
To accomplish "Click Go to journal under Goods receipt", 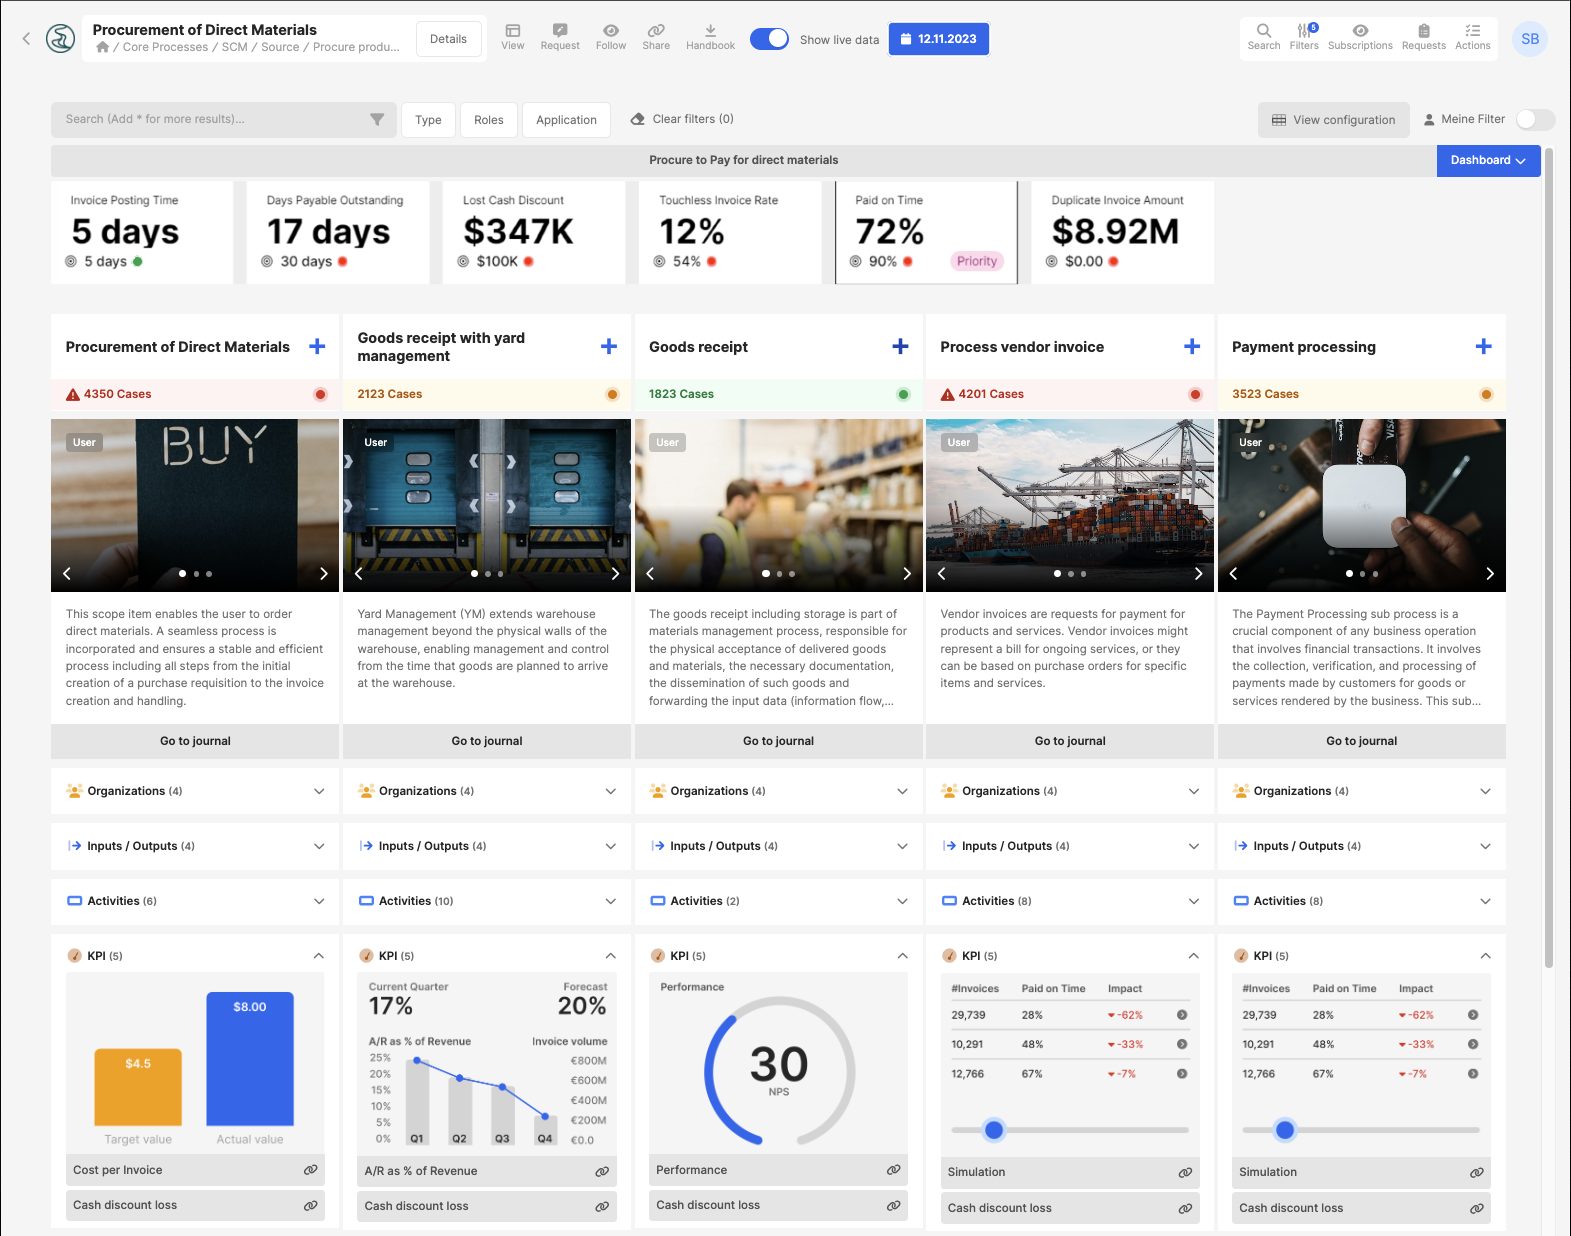I will tap(778, 741).
